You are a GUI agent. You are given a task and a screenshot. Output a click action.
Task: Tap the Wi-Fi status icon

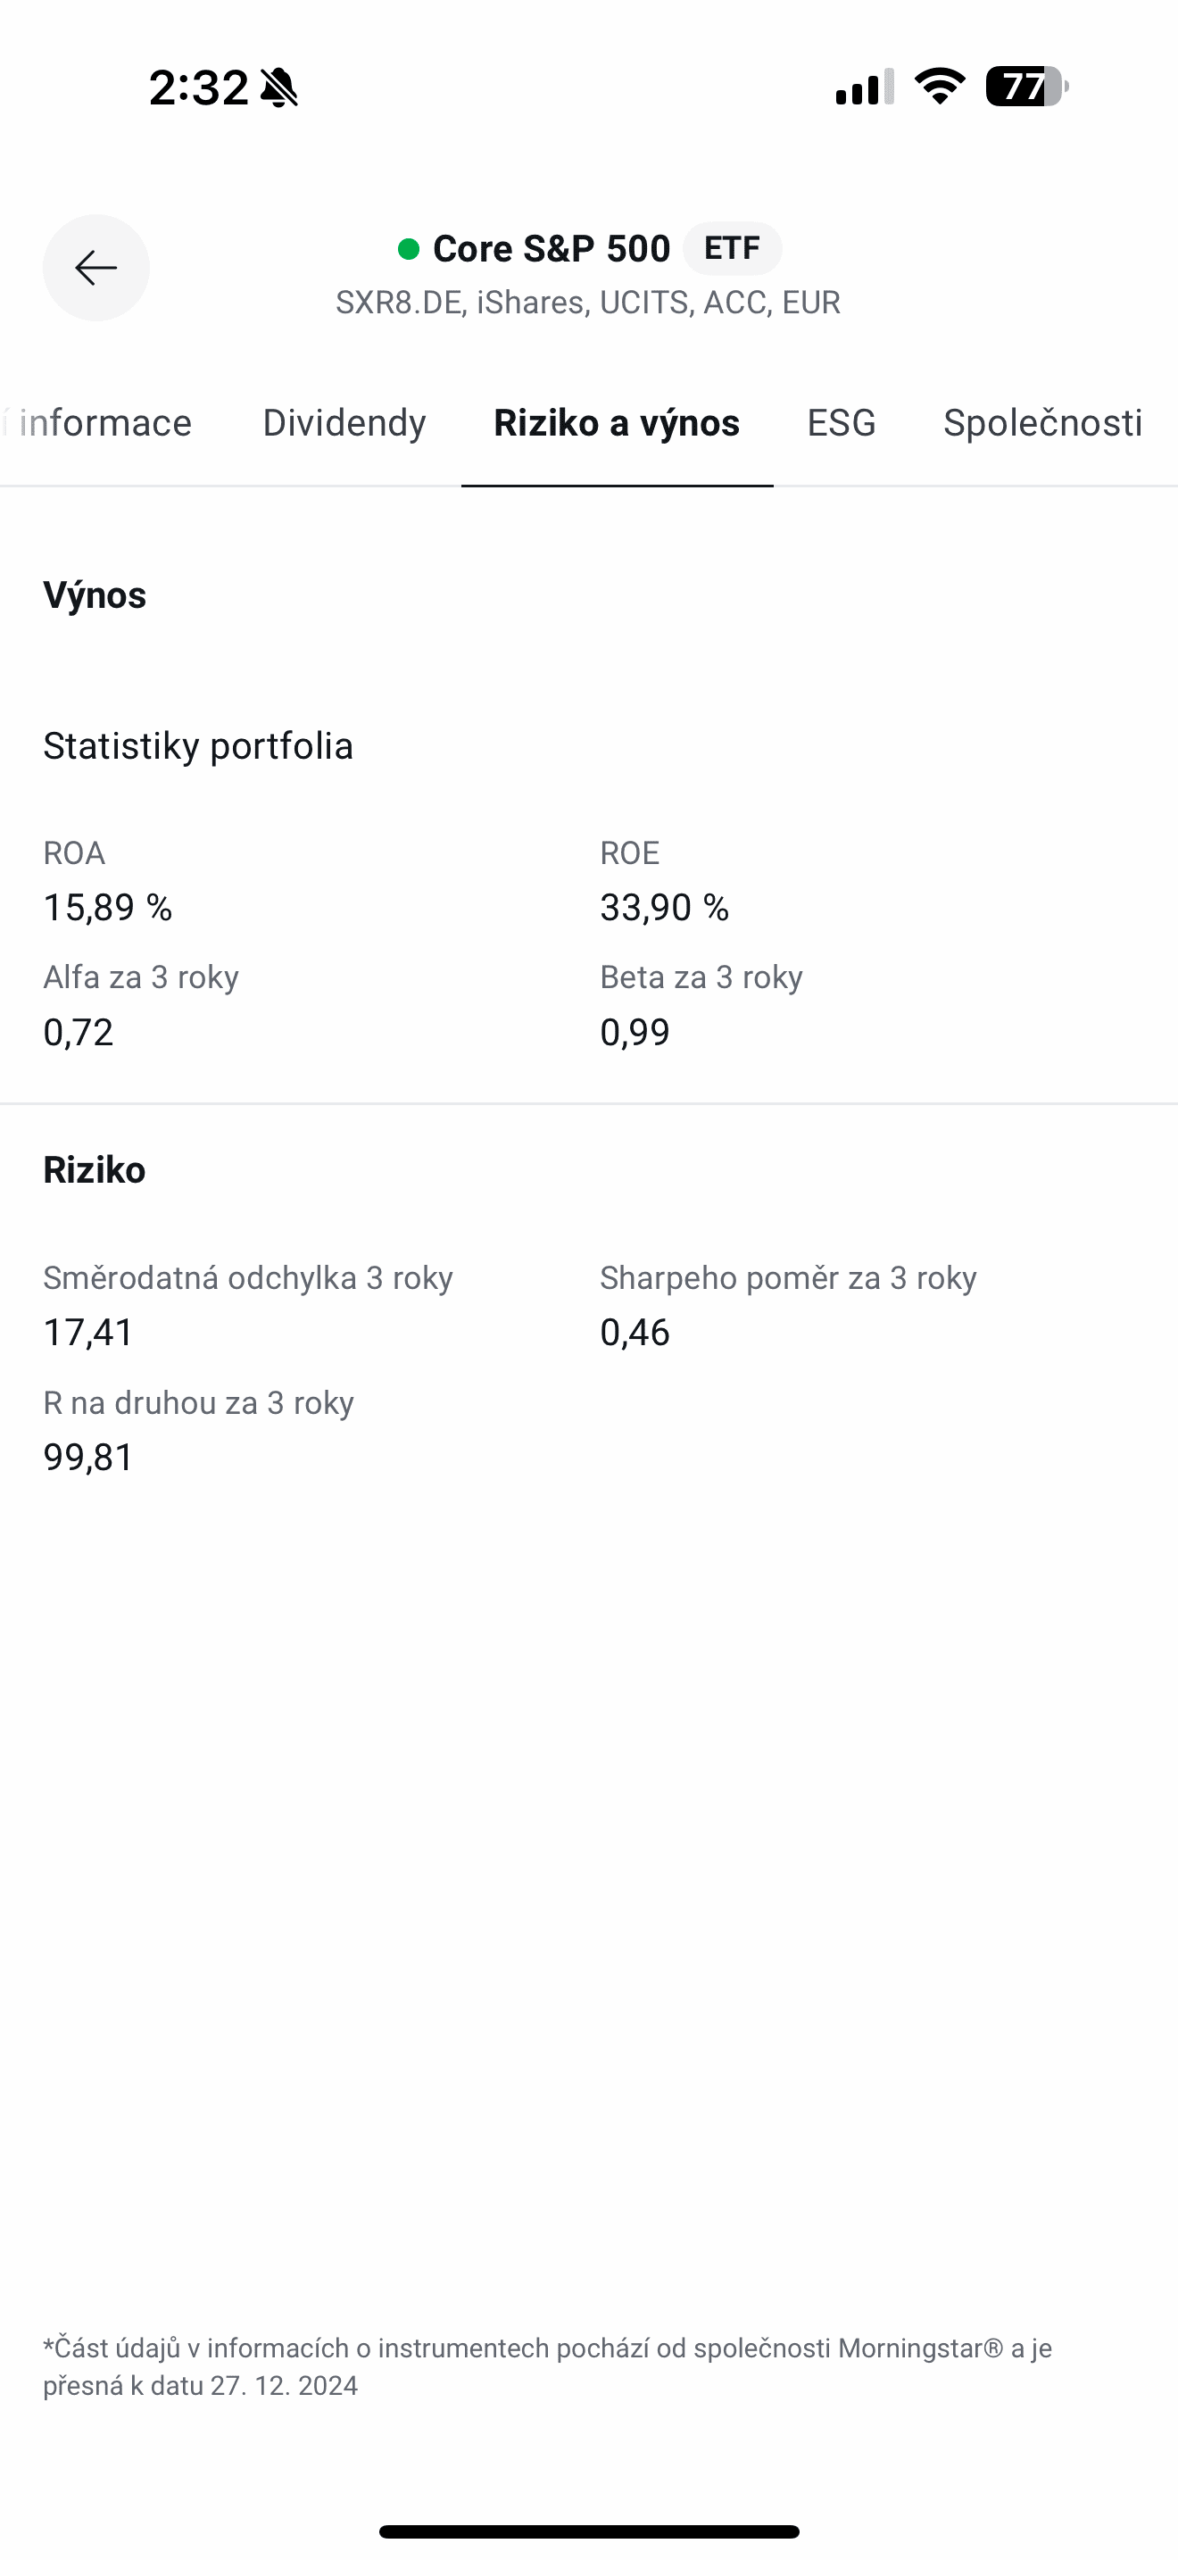tap(939, 87)
